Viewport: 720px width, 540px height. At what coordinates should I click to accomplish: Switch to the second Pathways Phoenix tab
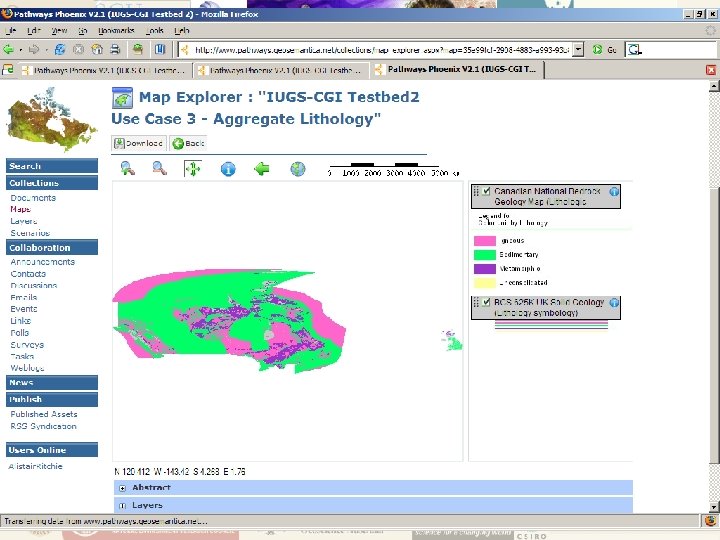[278, 70]
